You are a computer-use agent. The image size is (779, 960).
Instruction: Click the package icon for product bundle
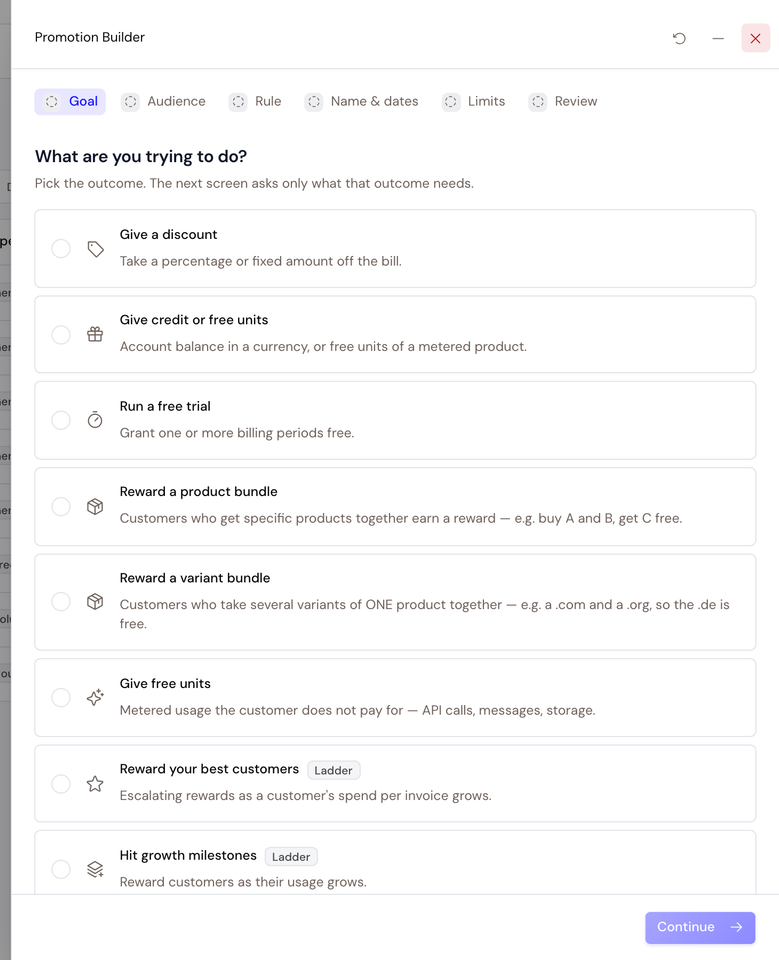pyautogui.click(x=95, y=506)
